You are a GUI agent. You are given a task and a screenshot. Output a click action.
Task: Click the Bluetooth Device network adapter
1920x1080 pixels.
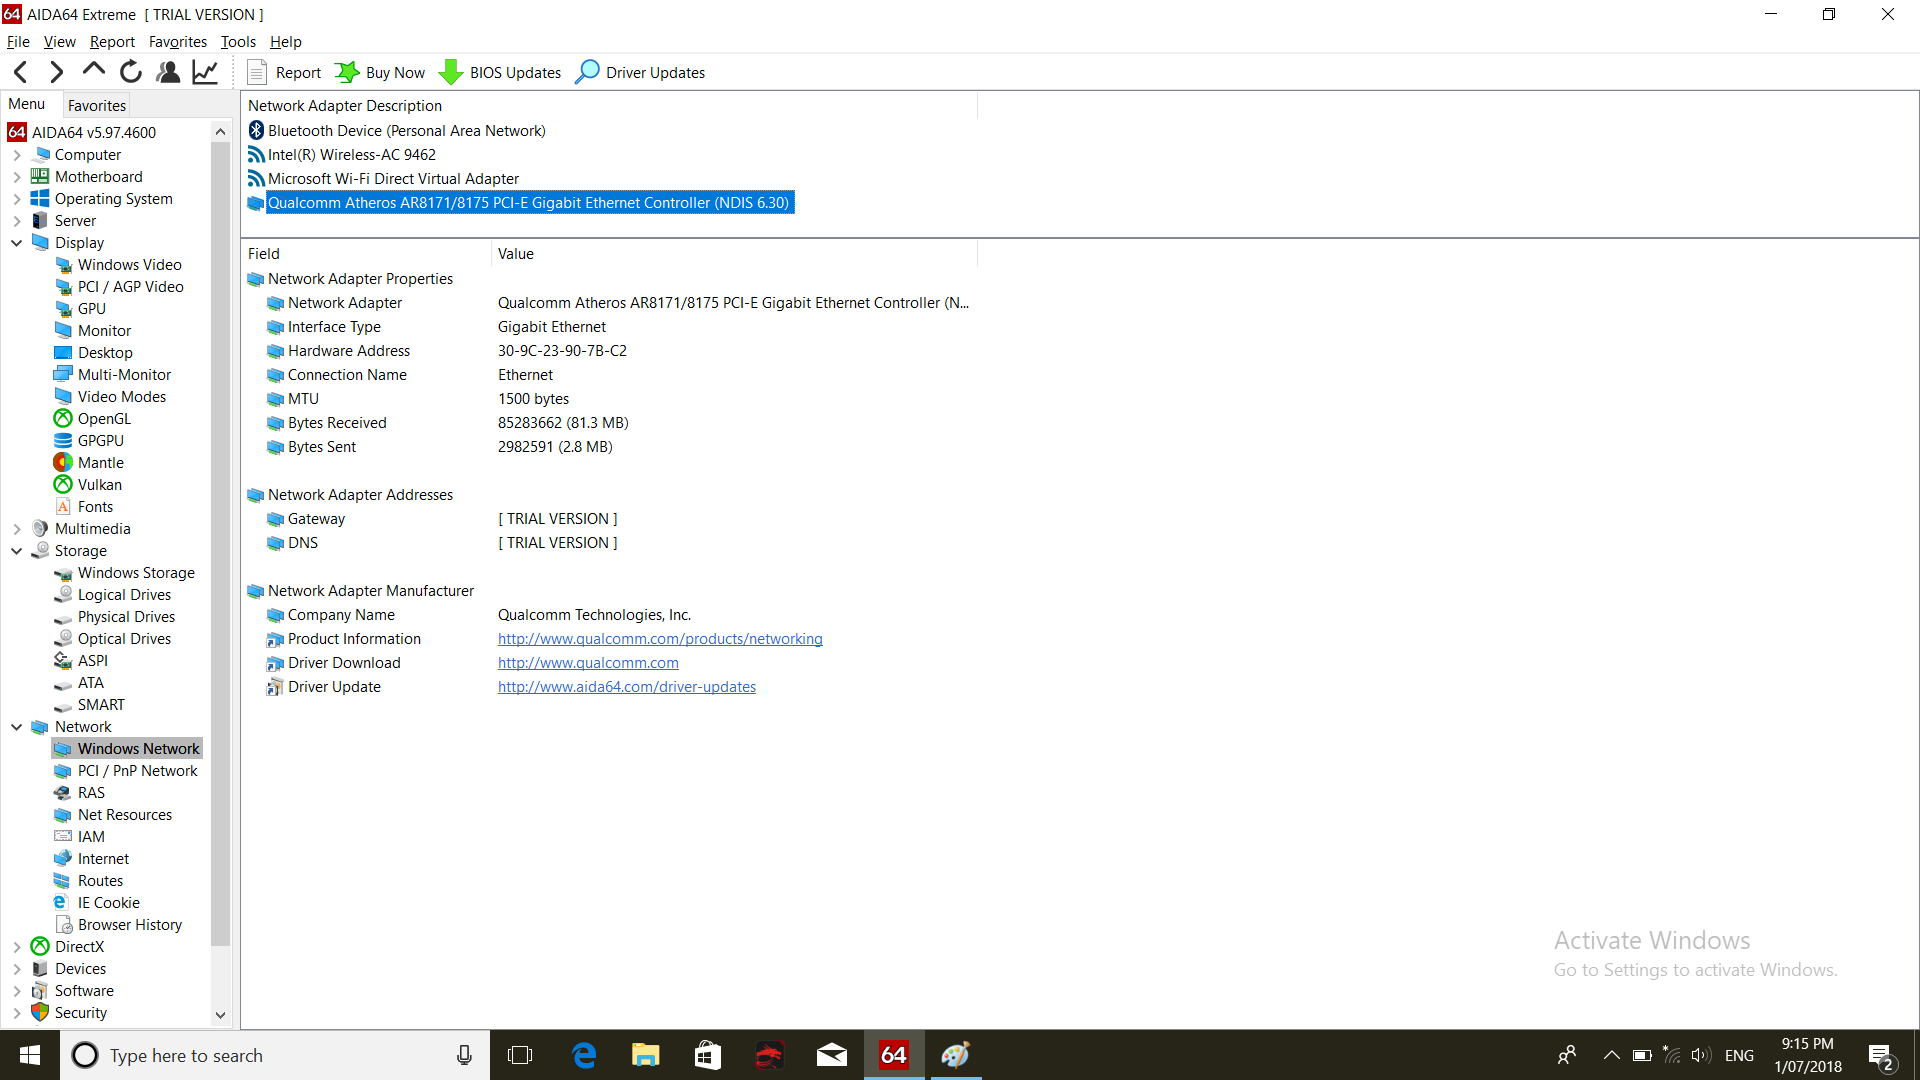407,131
